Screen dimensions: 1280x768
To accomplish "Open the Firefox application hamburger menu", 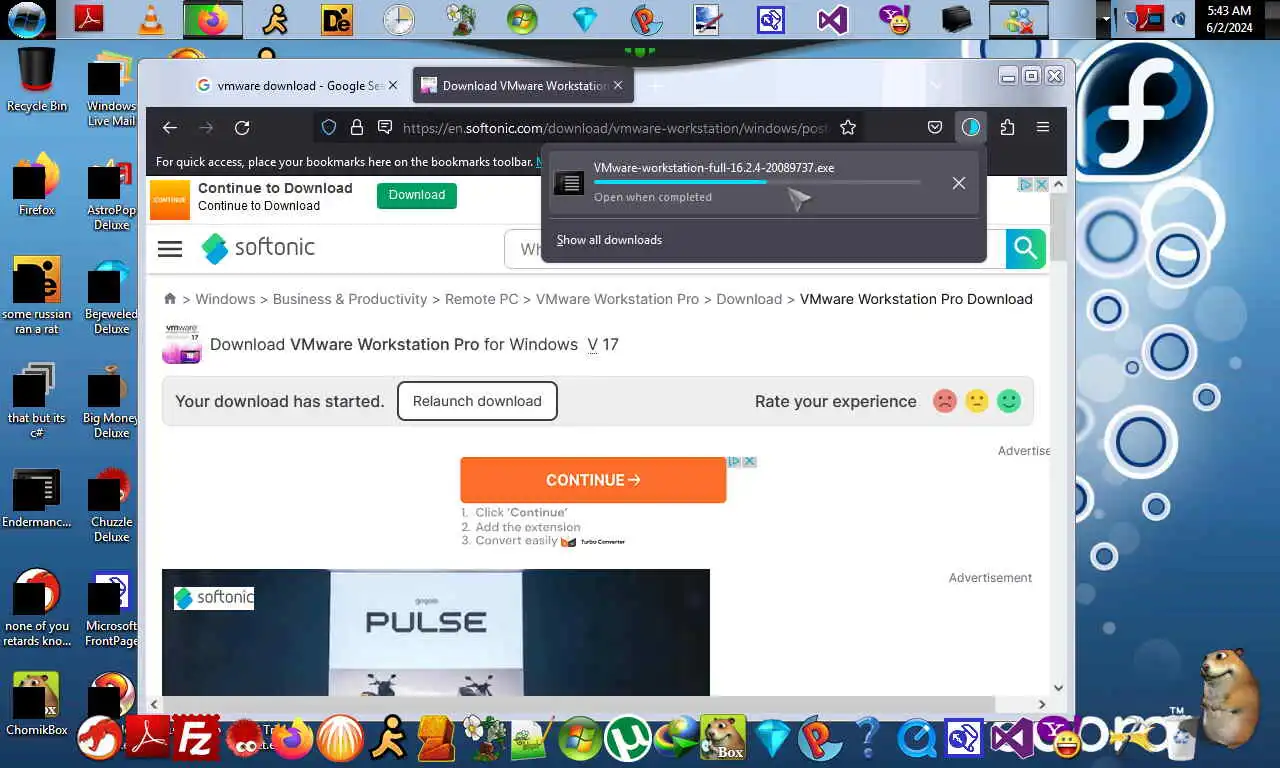I will pyautogui.click(x=1043, y=128).
